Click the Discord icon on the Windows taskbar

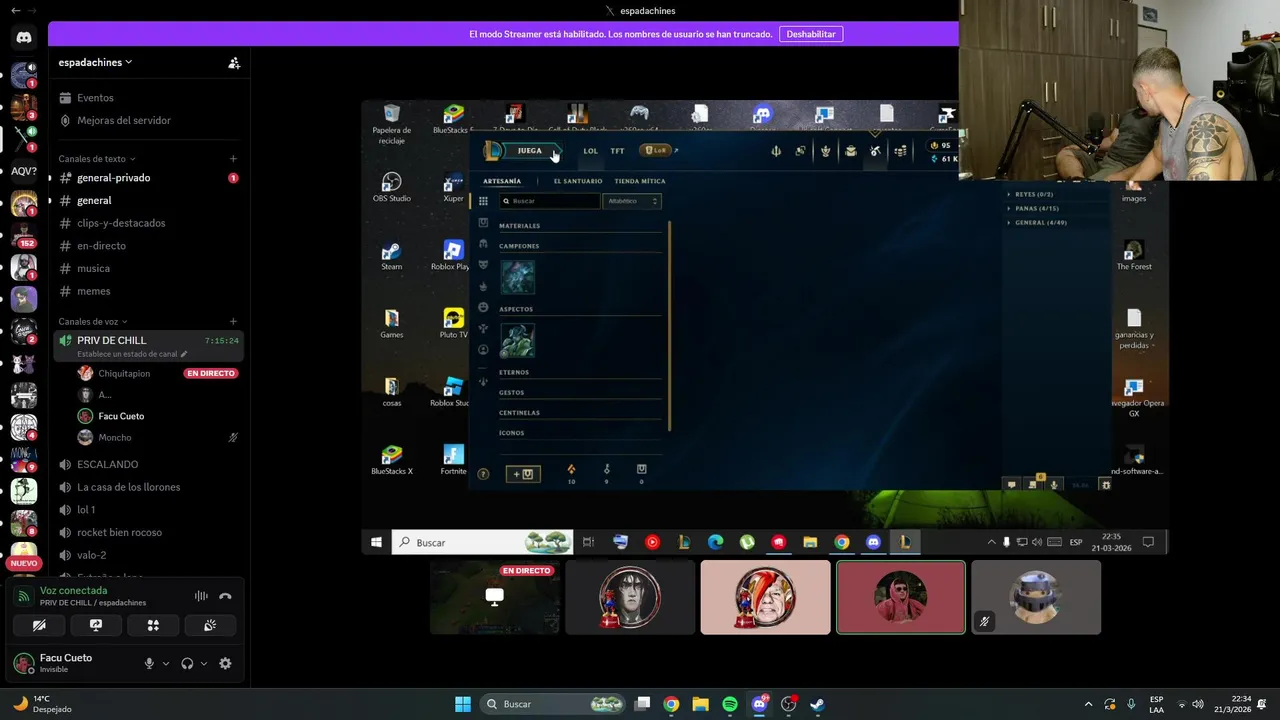coord(759,704)
